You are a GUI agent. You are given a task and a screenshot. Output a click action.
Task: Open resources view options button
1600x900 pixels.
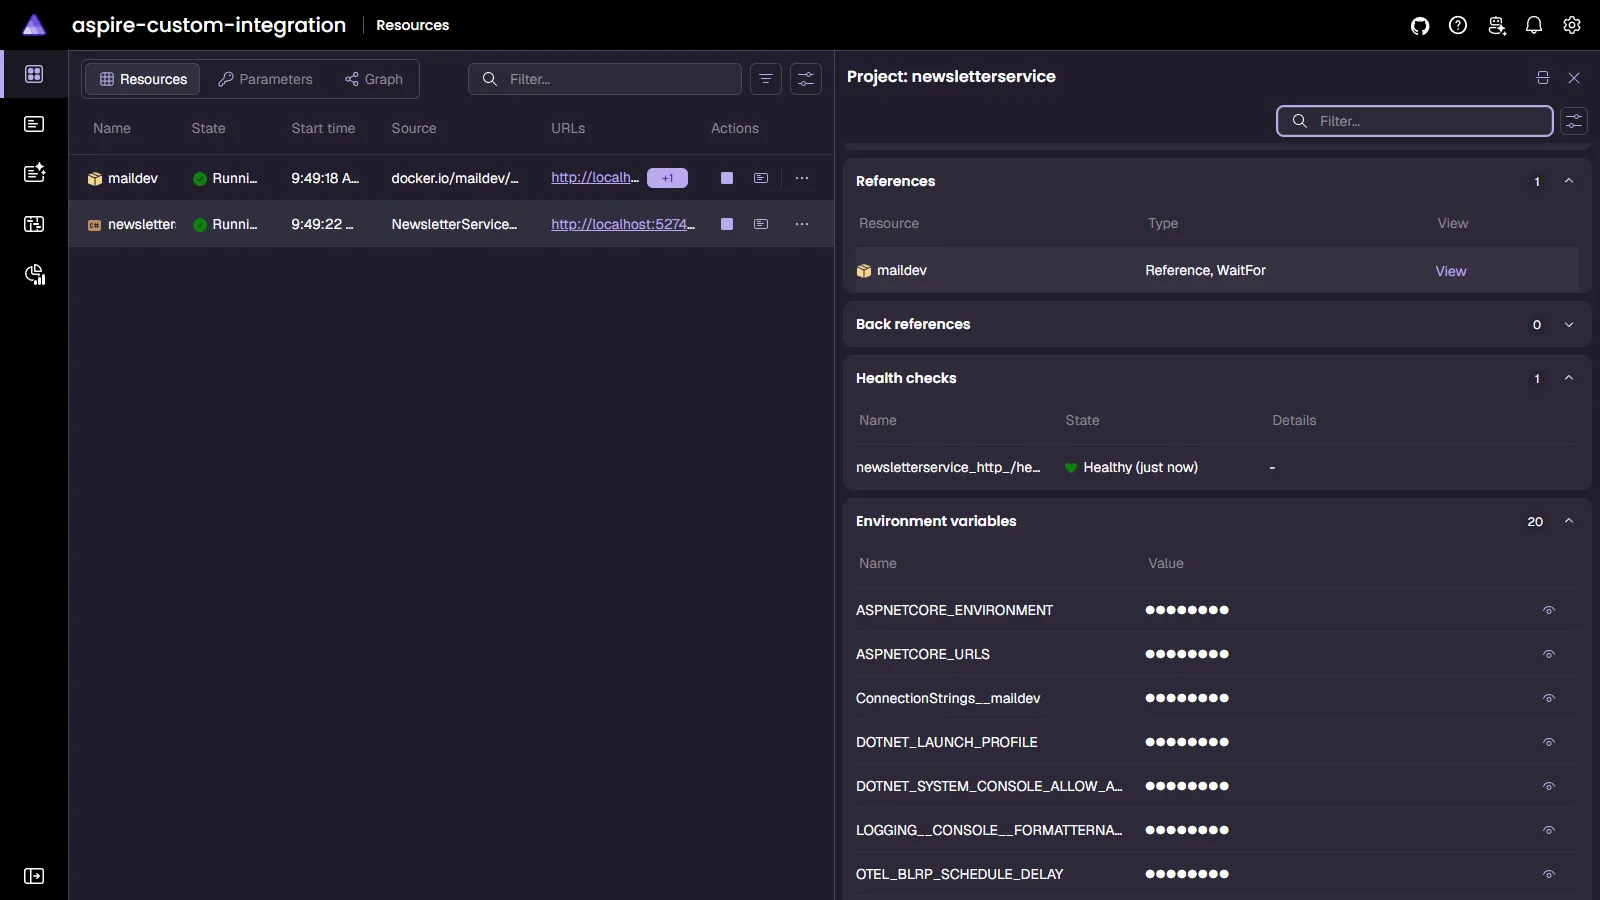coord(806,79)
